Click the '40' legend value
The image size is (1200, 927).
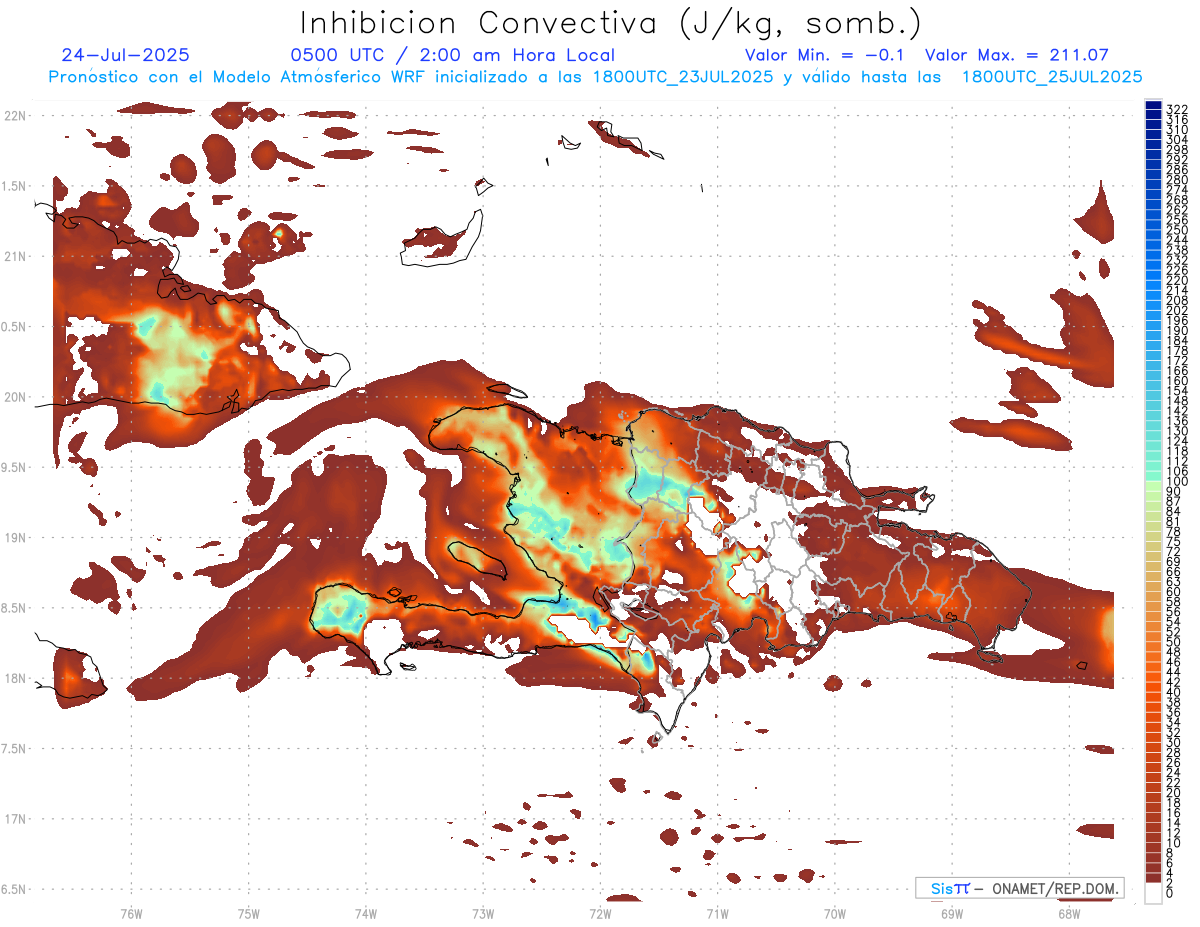[1173, 693]
